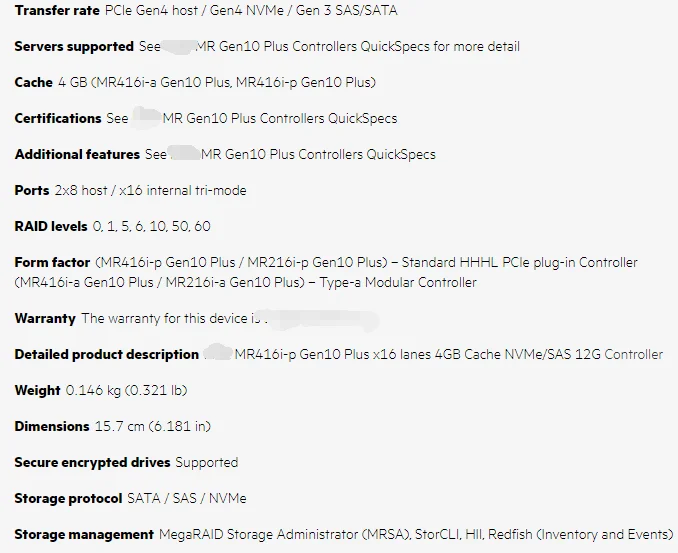Click the Secure encrypted drives label

[93, 462]
